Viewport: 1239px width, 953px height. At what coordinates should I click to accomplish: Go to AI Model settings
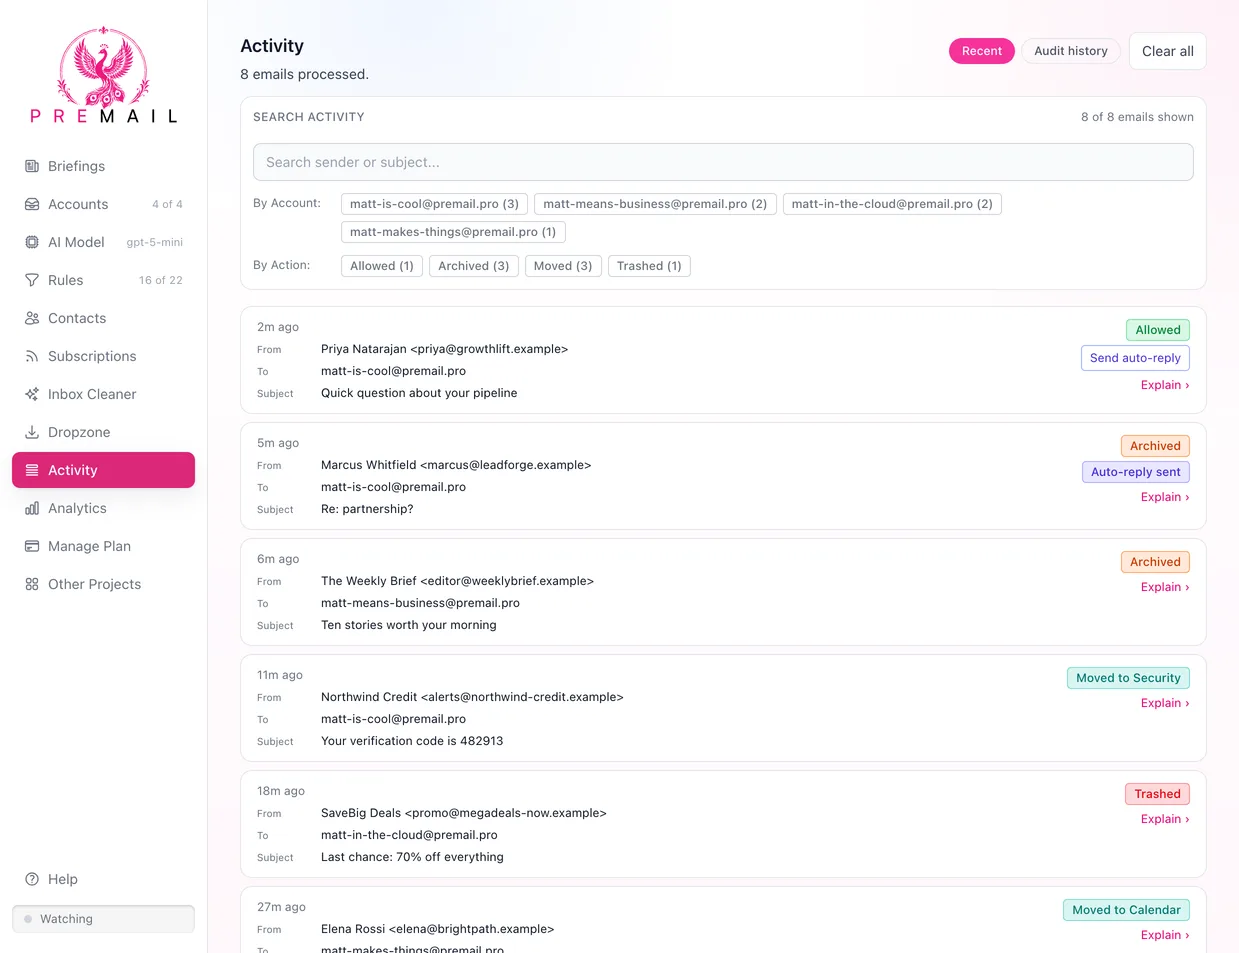103,242
